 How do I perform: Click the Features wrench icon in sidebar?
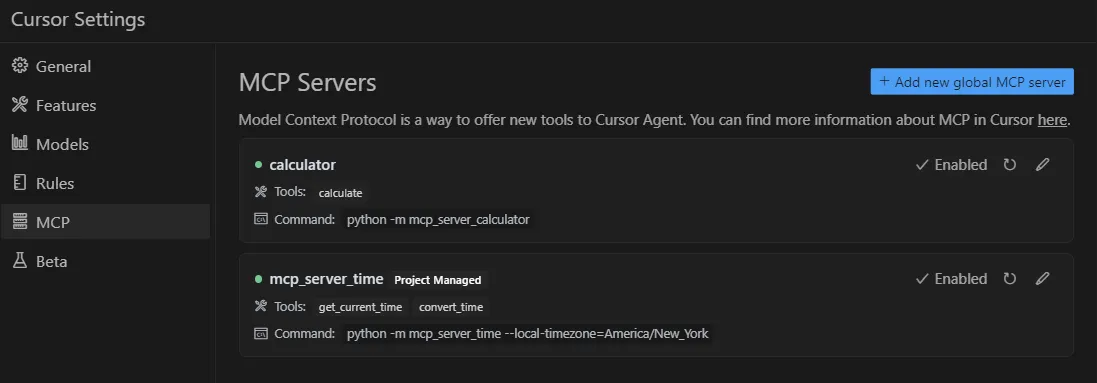[x=20, y=105]
